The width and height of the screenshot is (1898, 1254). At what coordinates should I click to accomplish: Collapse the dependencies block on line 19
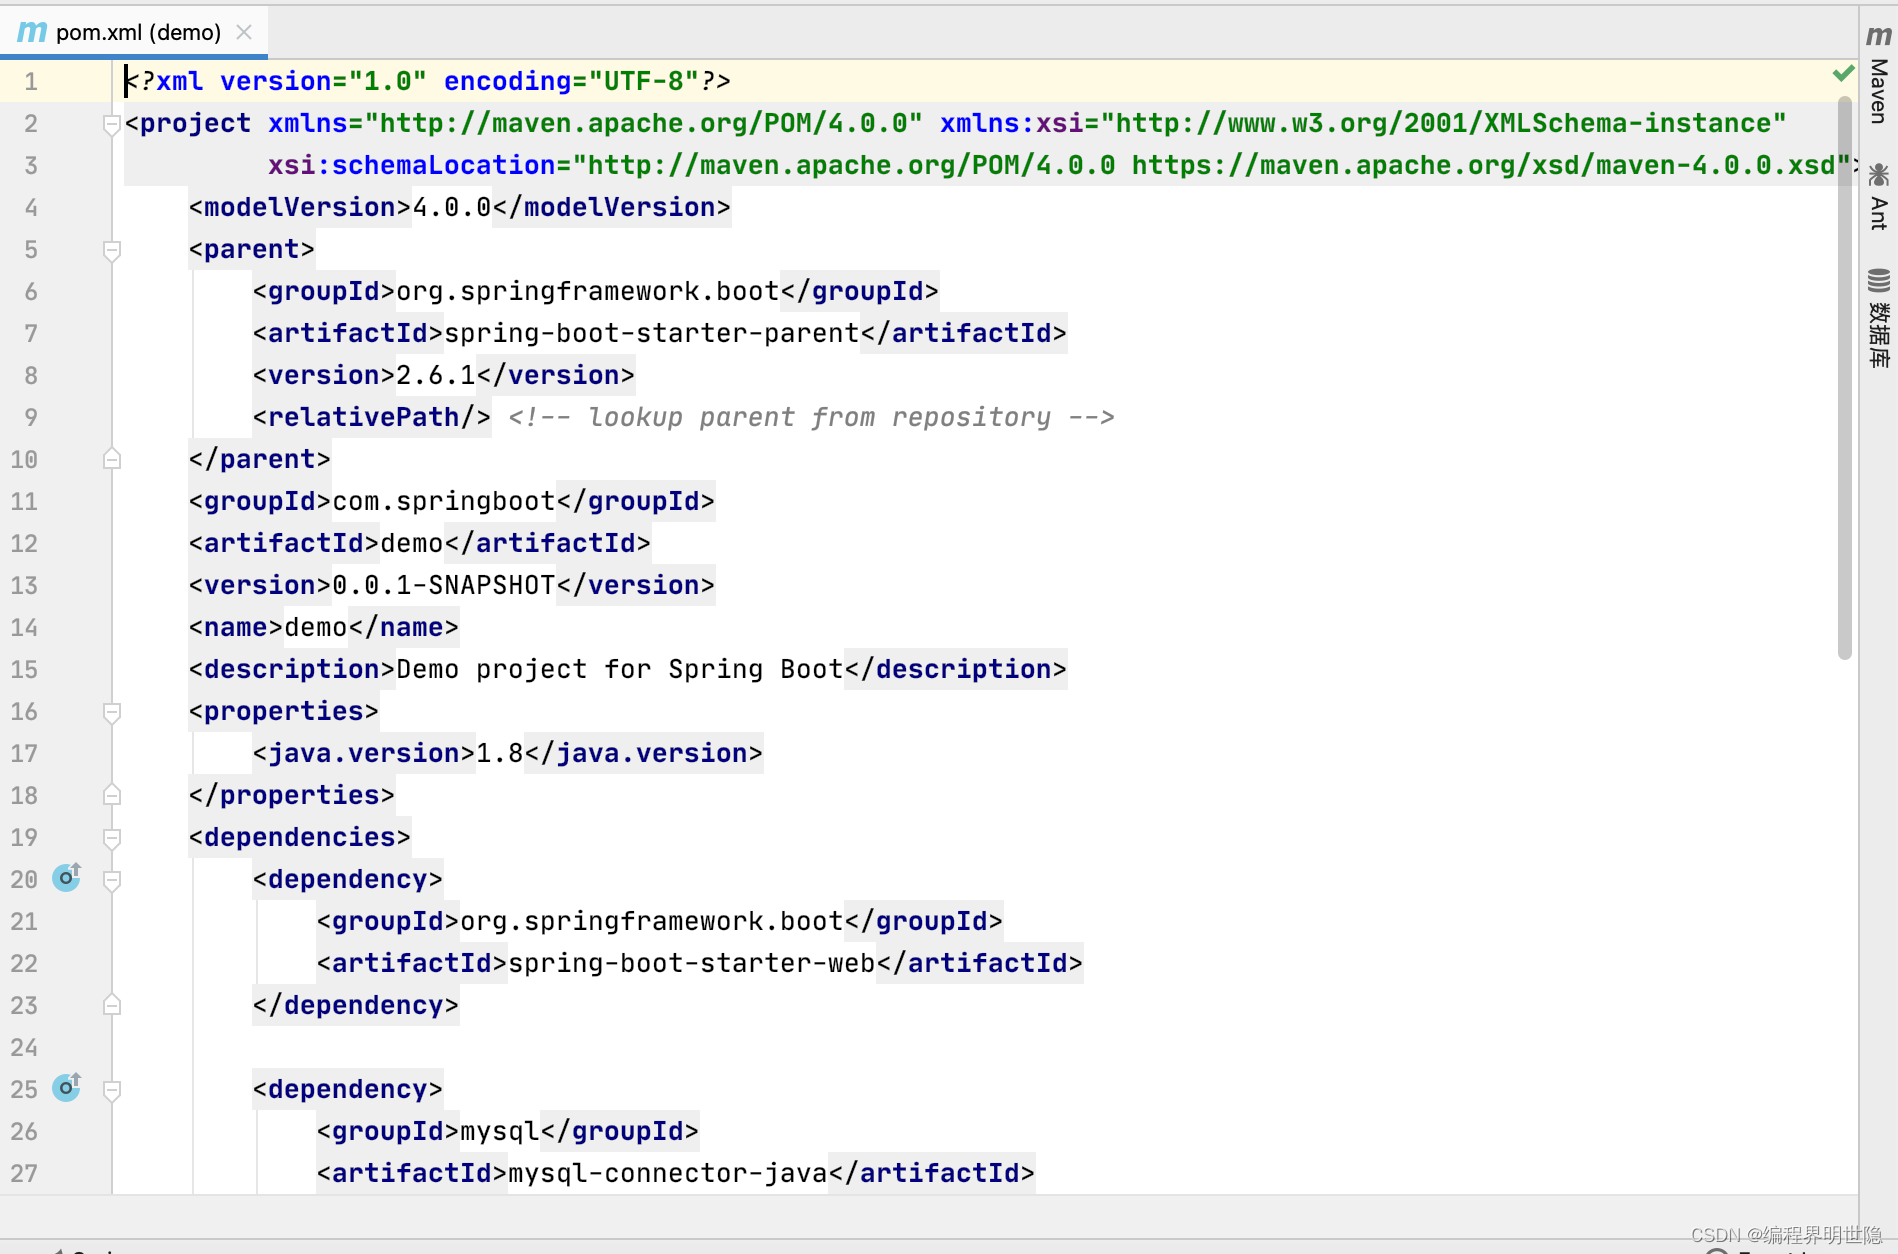(112, 838)
